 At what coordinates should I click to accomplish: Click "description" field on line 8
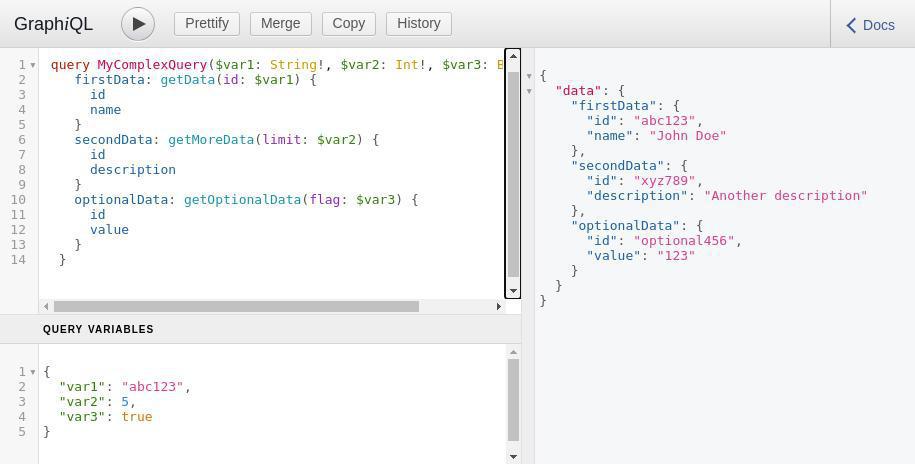coord(132,169)
